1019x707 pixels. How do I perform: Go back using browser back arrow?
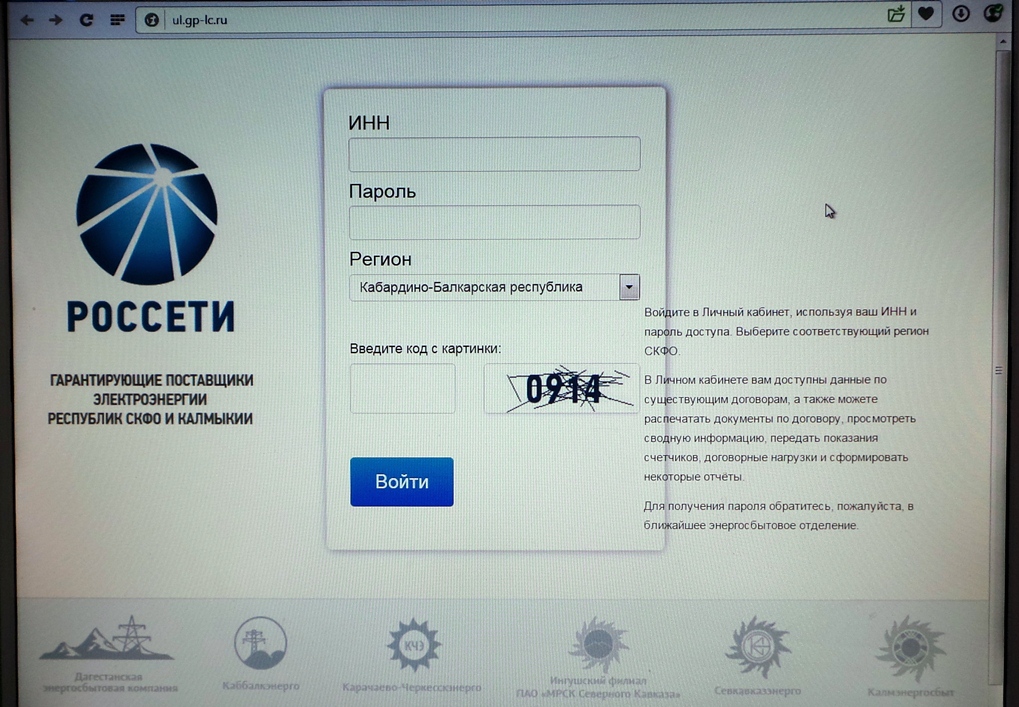click(x=27, y=20)
